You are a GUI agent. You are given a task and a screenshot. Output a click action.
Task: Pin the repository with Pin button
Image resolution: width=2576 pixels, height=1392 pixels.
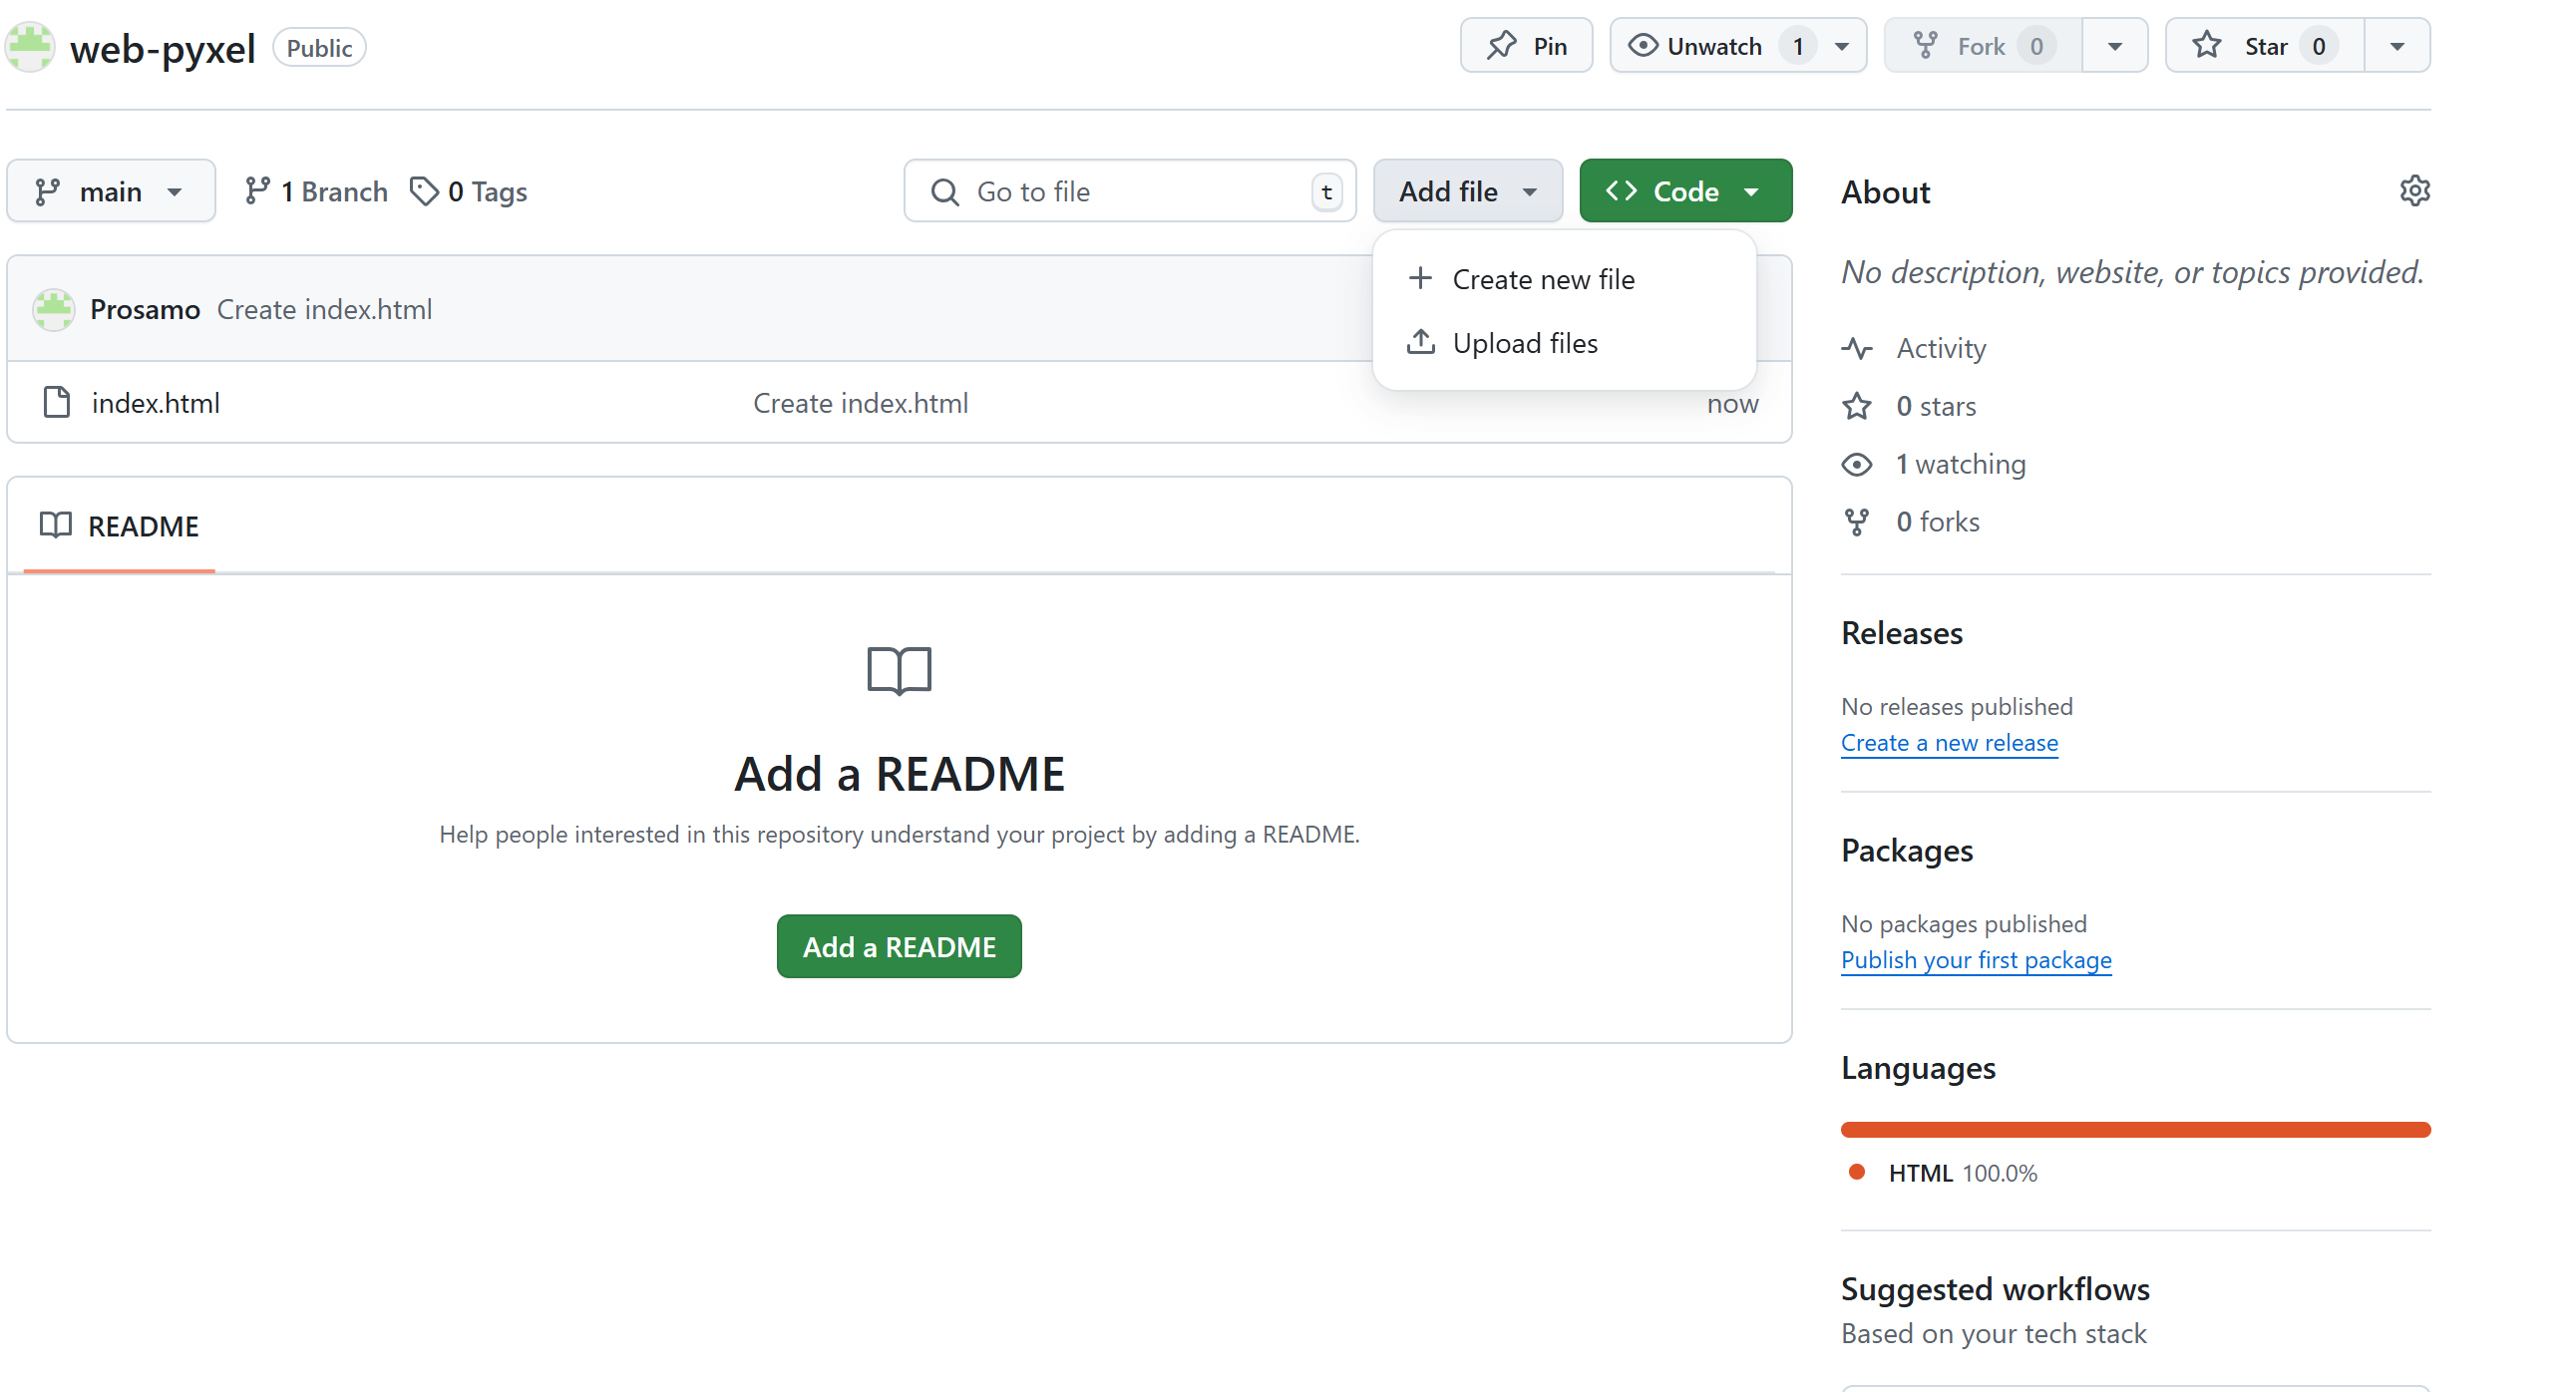1526,46
